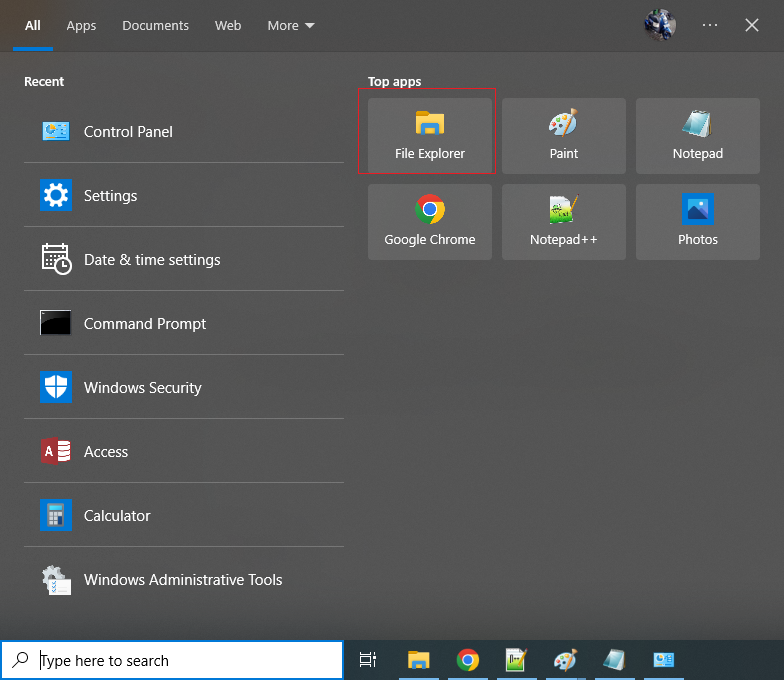Launch Notepad tile in Top apps
Viewport: 784px width, 680px height.
coord(698,136)
